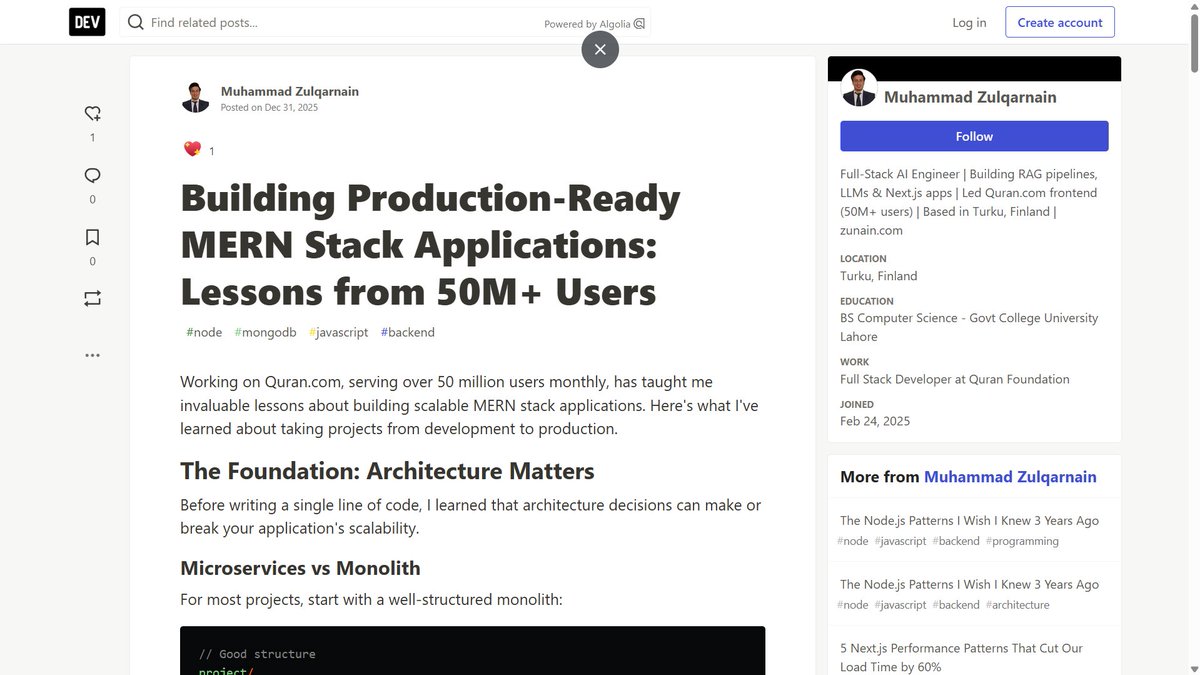Viewport: 1200px width, 675px height.
Task: Click the sparkle heart reaction emoji
Action: pos(192,149)
